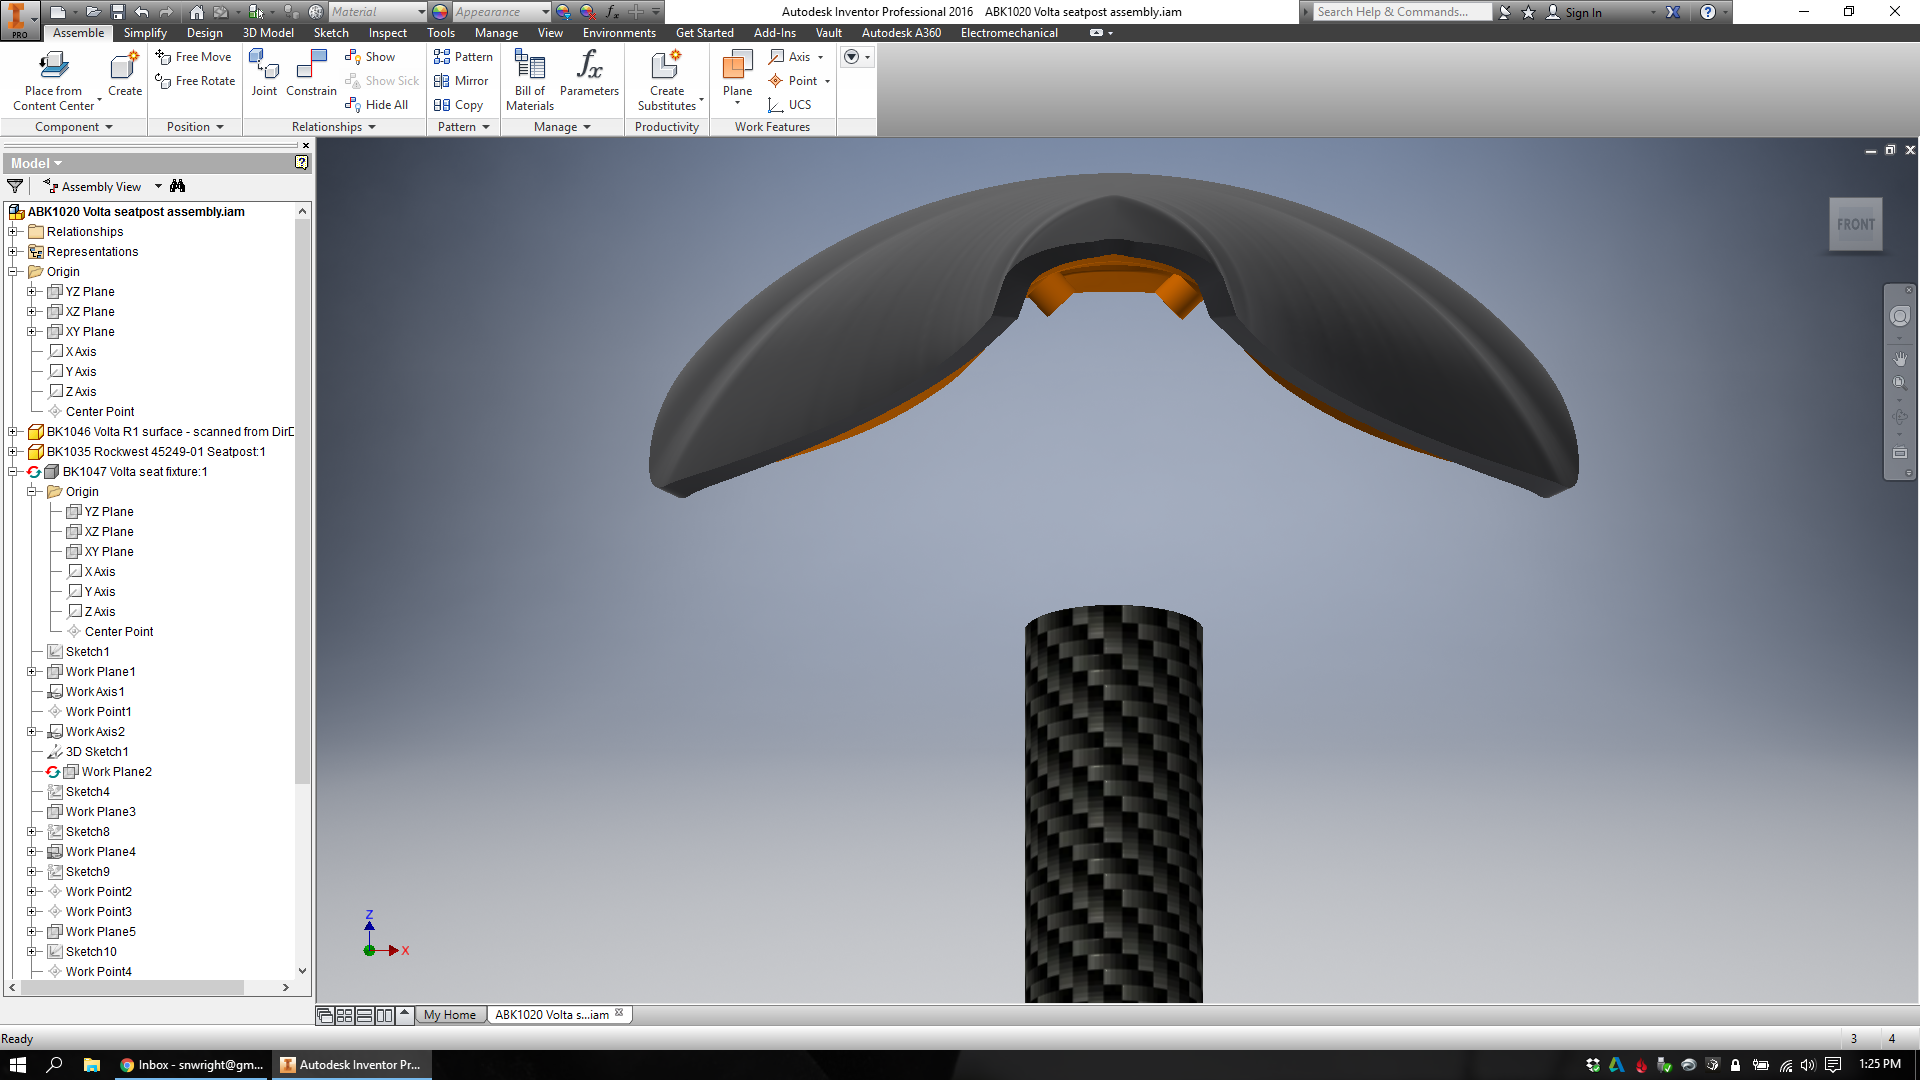
Task: Click the Adjust appearance icon
Action: click(x=564, y=12)
